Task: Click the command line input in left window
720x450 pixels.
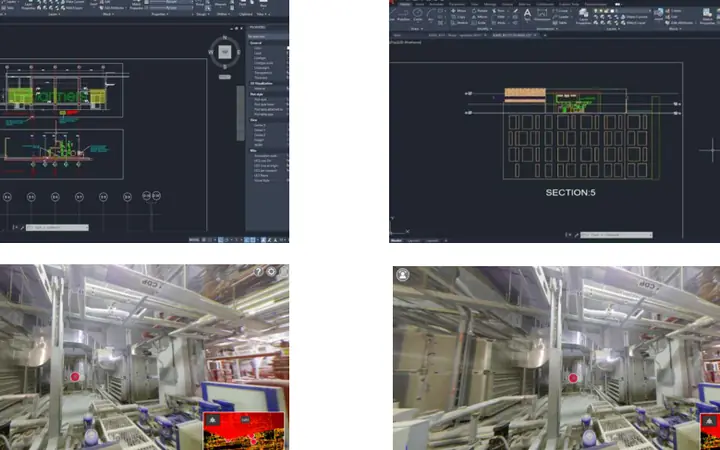Action: [57, 228]
